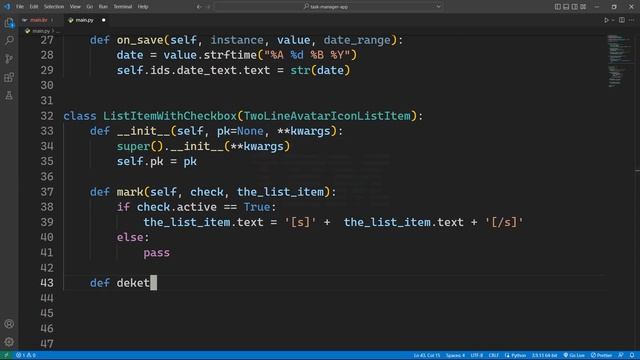This screenshot has height=360, width=640.
Task: Open the Edit menu
Action: pyautogui.click(x=34, y=7)
